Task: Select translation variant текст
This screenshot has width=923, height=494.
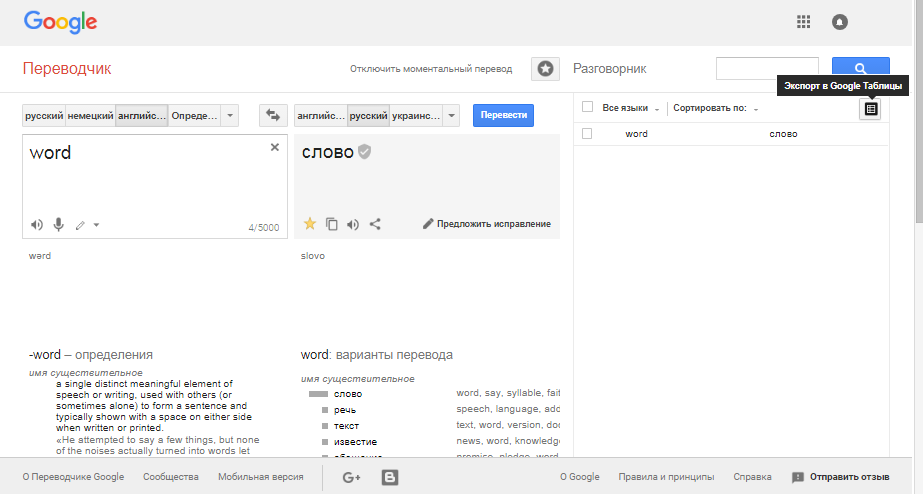Action: click(346, 426)
